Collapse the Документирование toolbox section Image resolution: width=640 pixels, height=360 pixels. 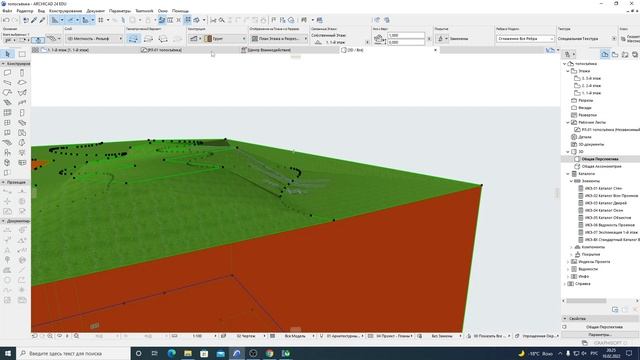[x=3, y=221]
